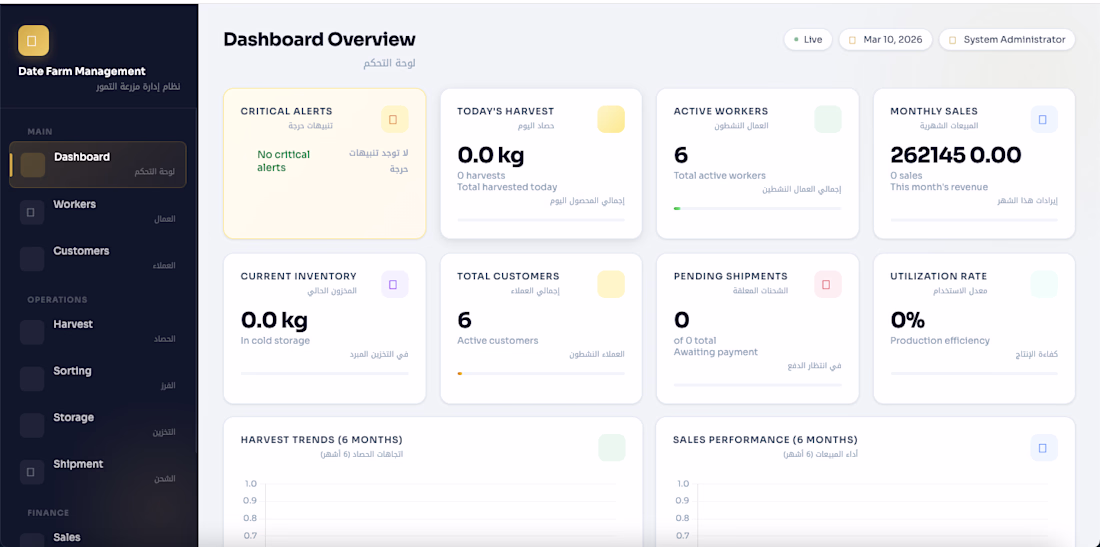The width and height of the screenshot is (1100, 547).
Task: Click the Sales Performance (6 Months) title
Action: click(x=765, y=440)
